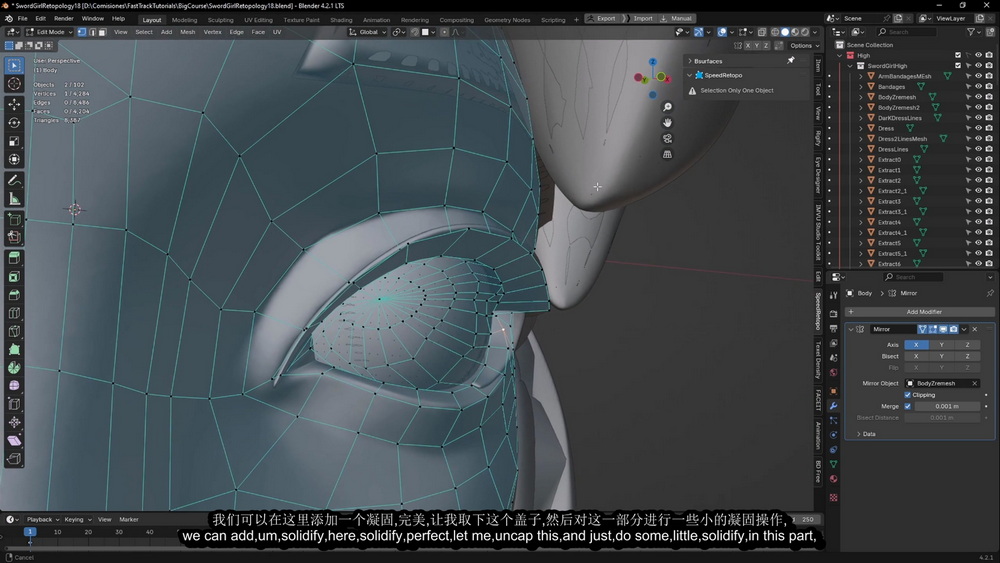Hide the Bandages object in outliner

[x=978, y=87]
